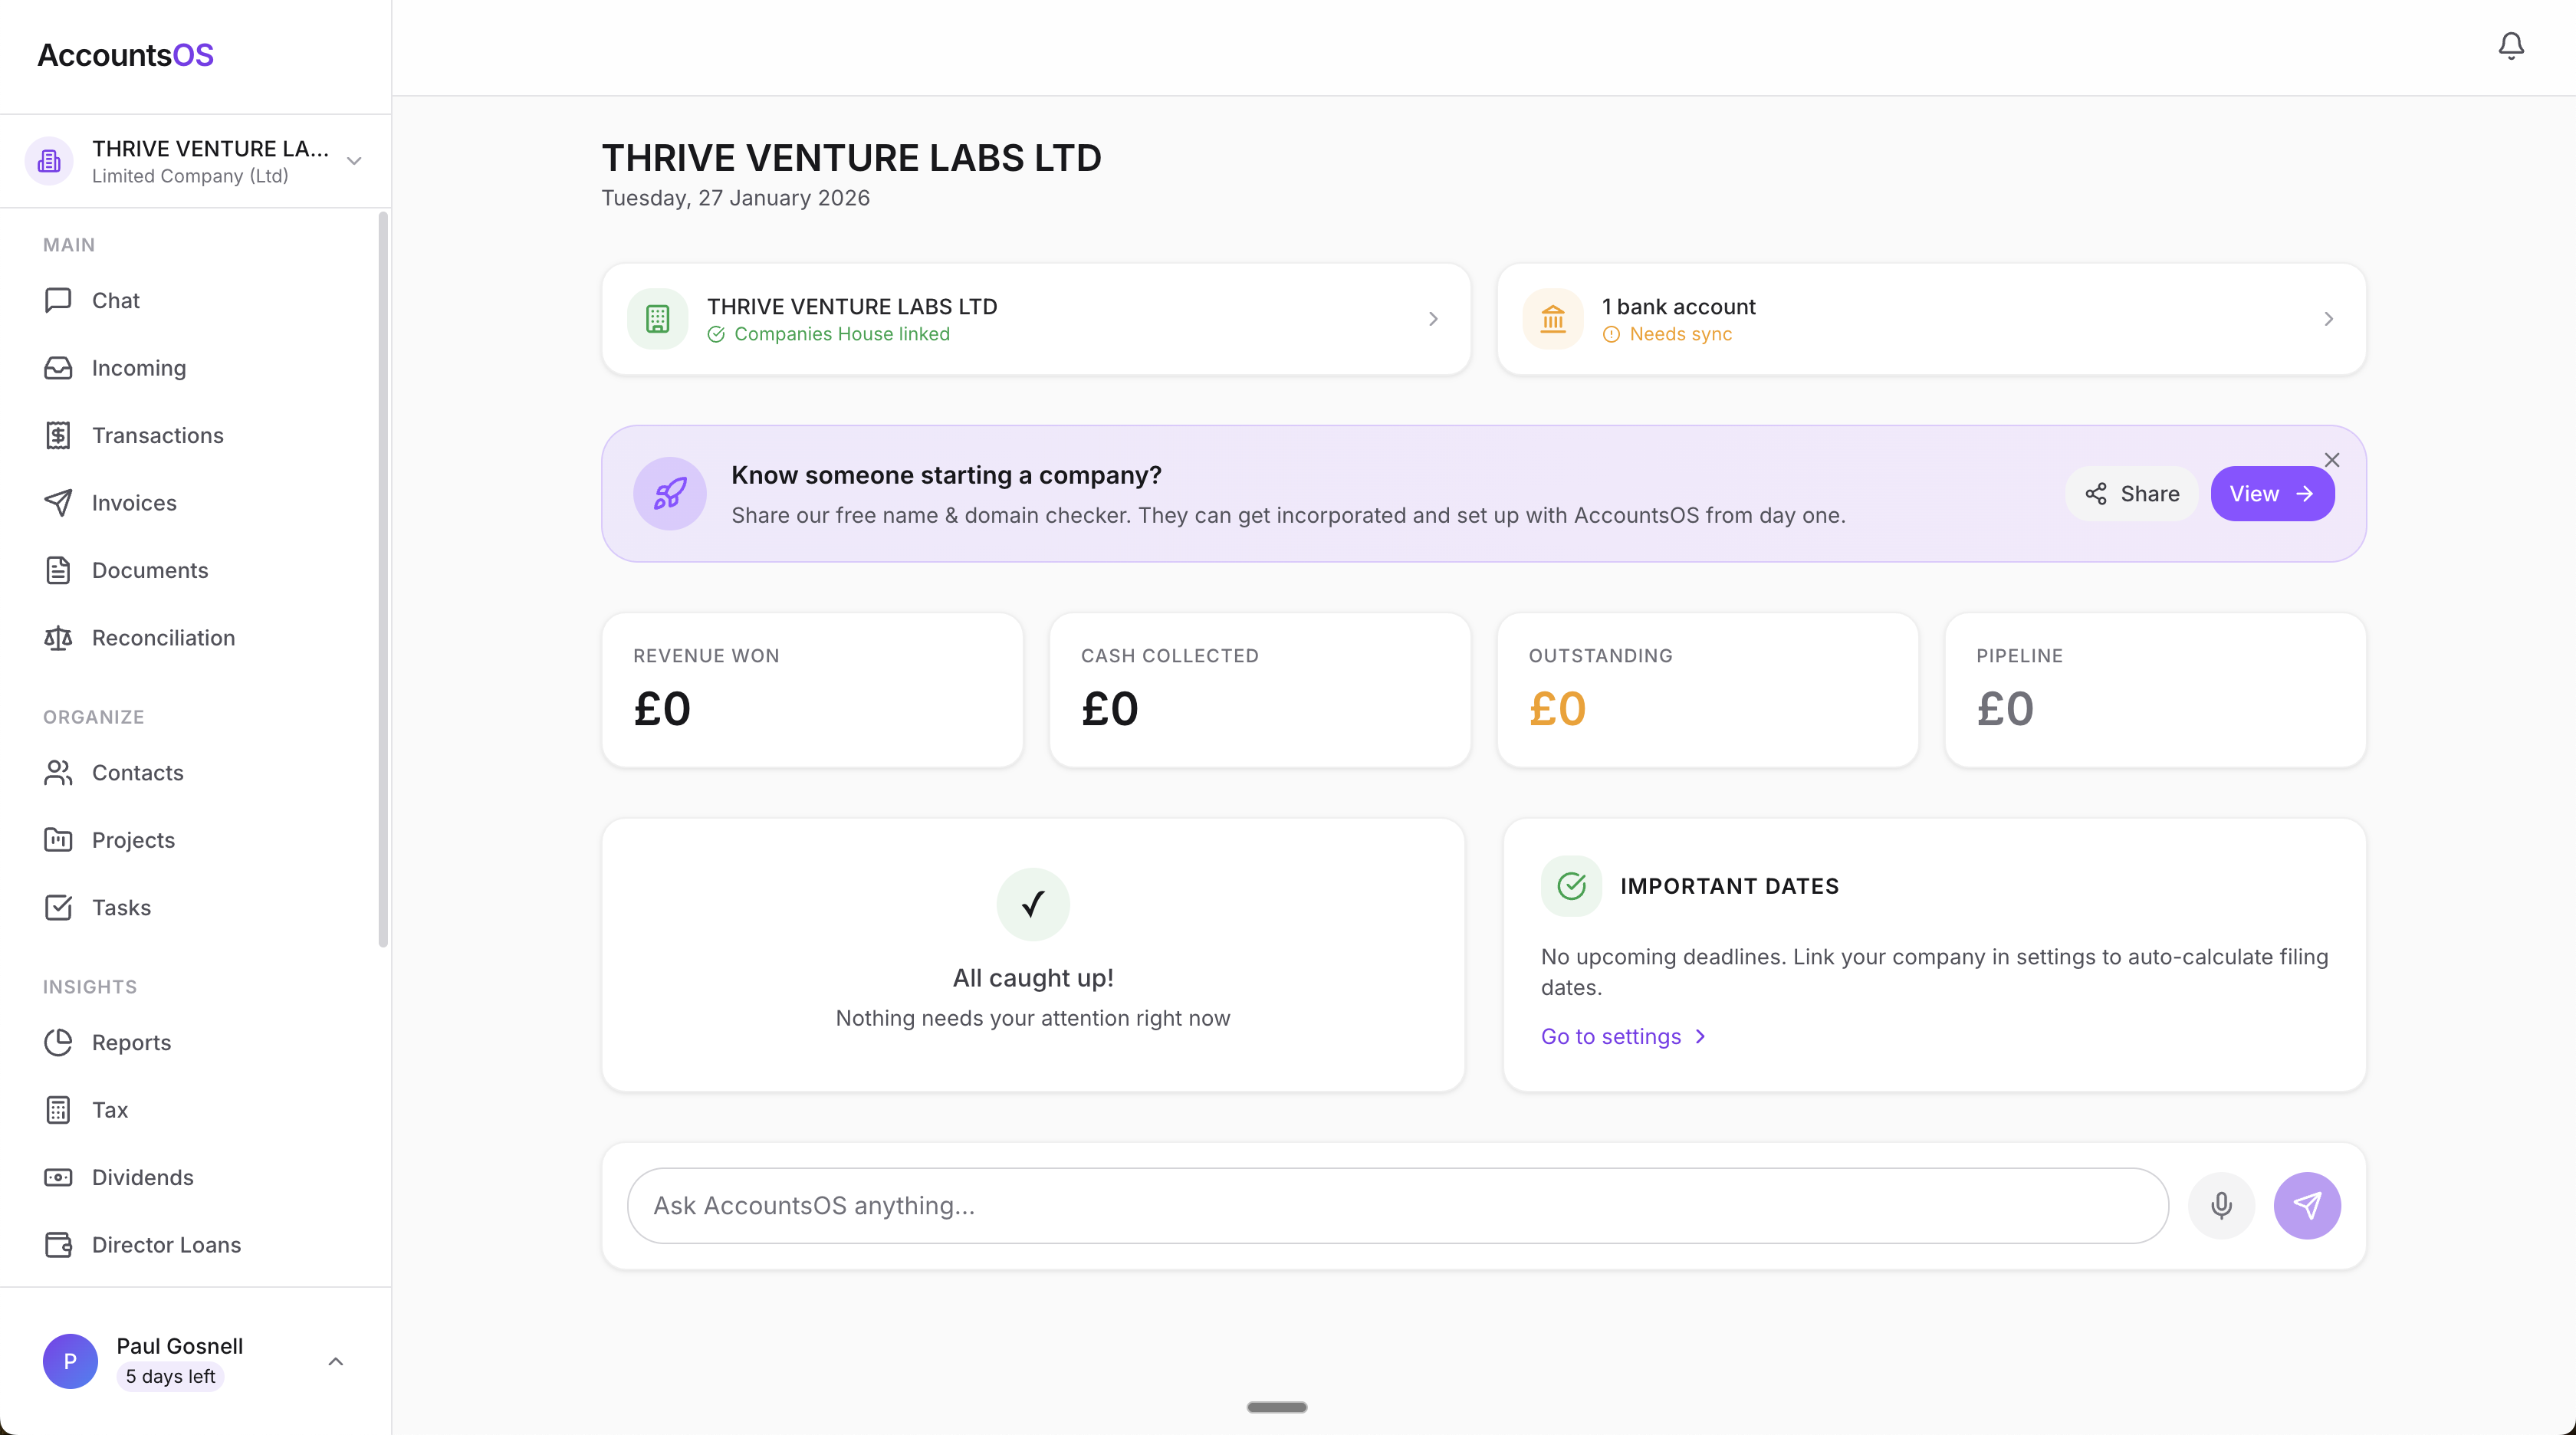Image resolution: width=2576 pixels, height=1435 pixels.
Task: Click the Dividends banknote icon
Action: (x=58, y=1177)
